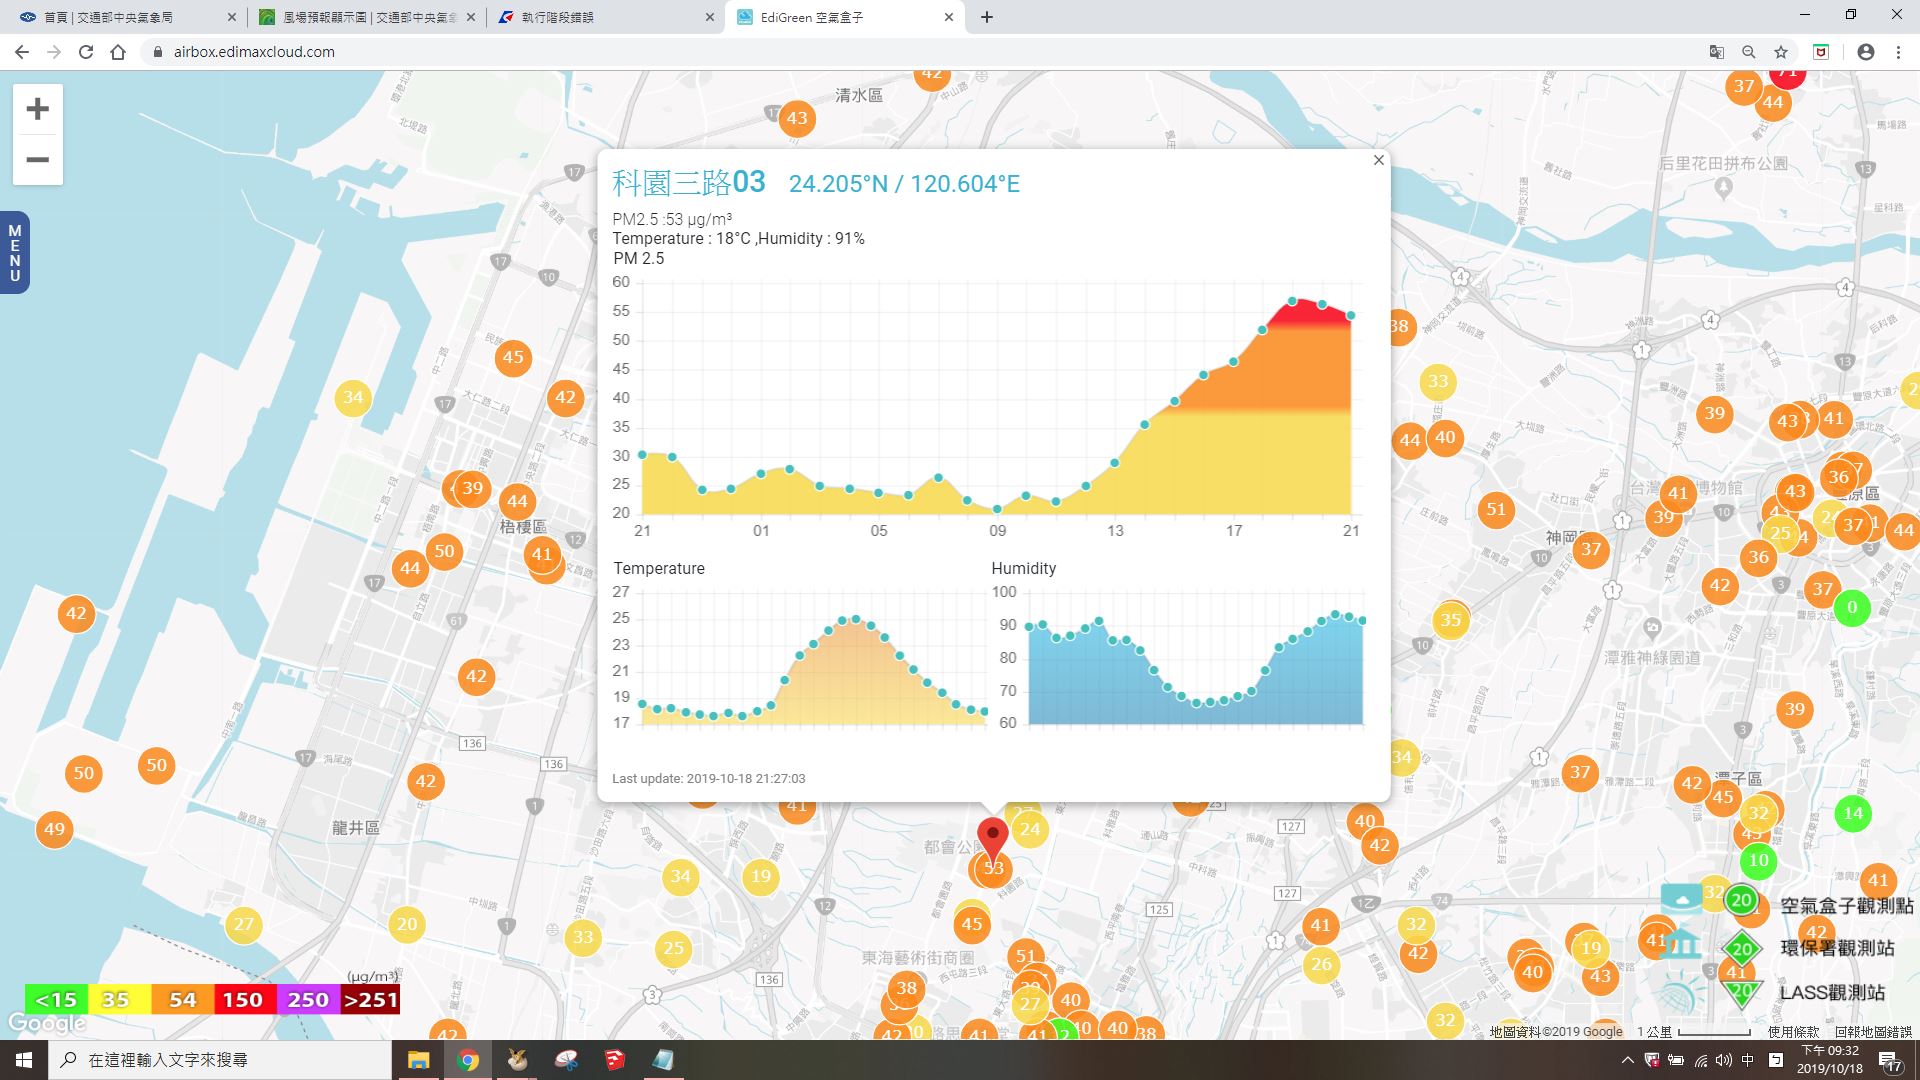Switch to the 風場預報顯示圖 tab

click(365, 17)
